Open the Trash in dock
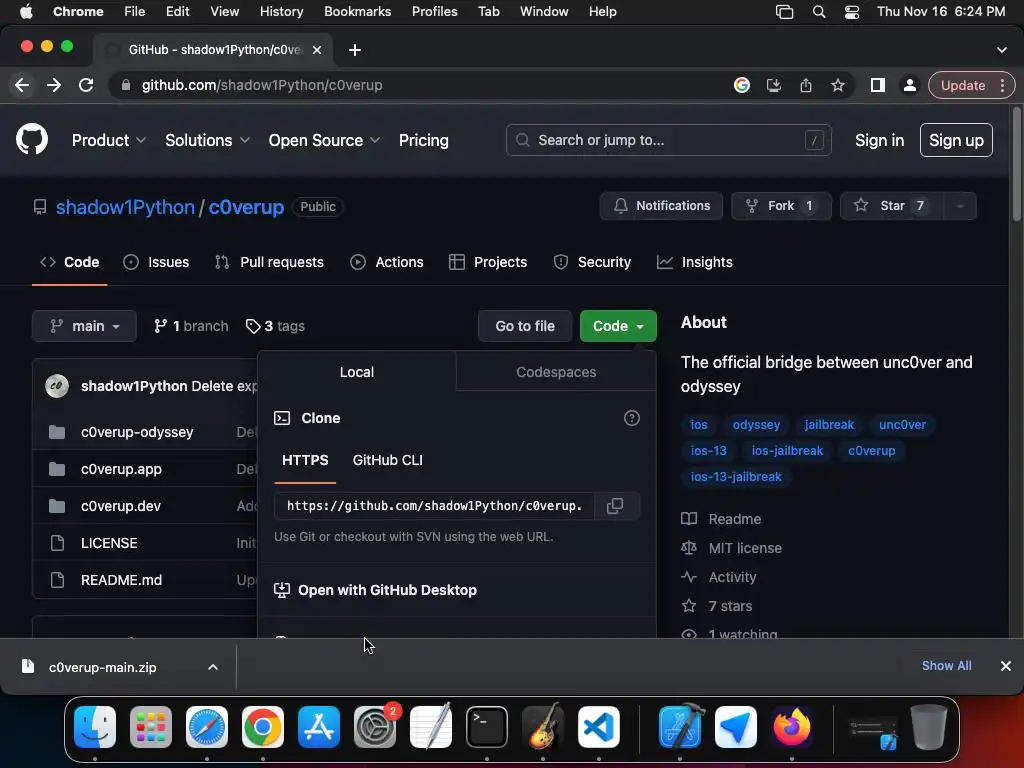Image resolution: width=1024 pixels, height=768 pixels. pyautogui.click(x=929, y=727)
